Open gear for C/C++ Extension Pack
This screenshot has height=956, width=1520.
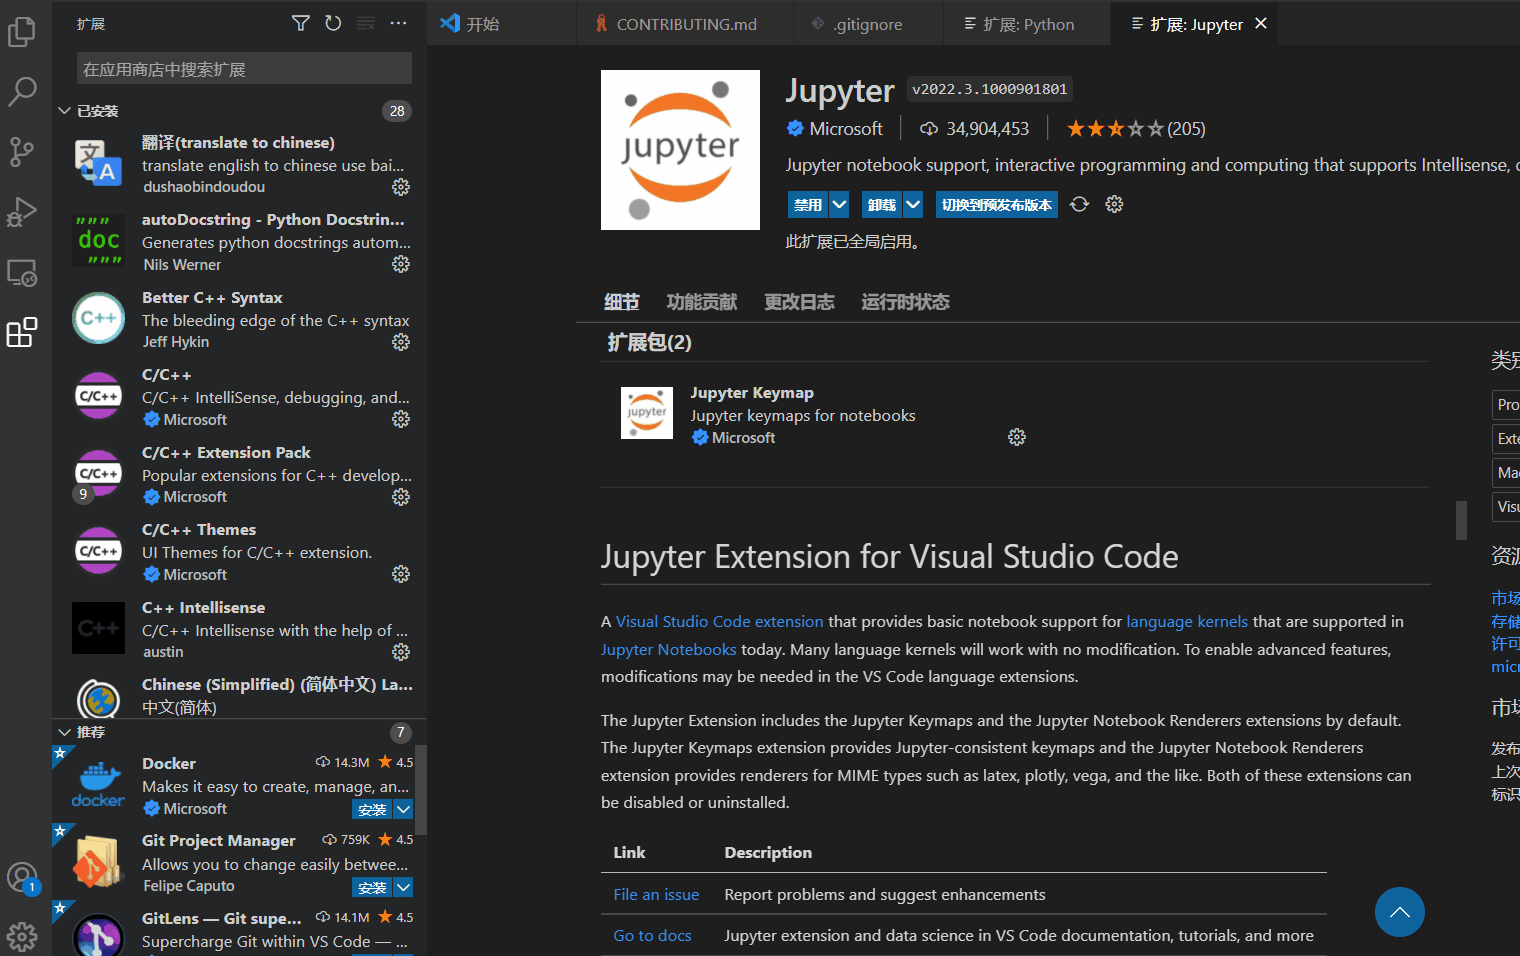tap(401, 497)
